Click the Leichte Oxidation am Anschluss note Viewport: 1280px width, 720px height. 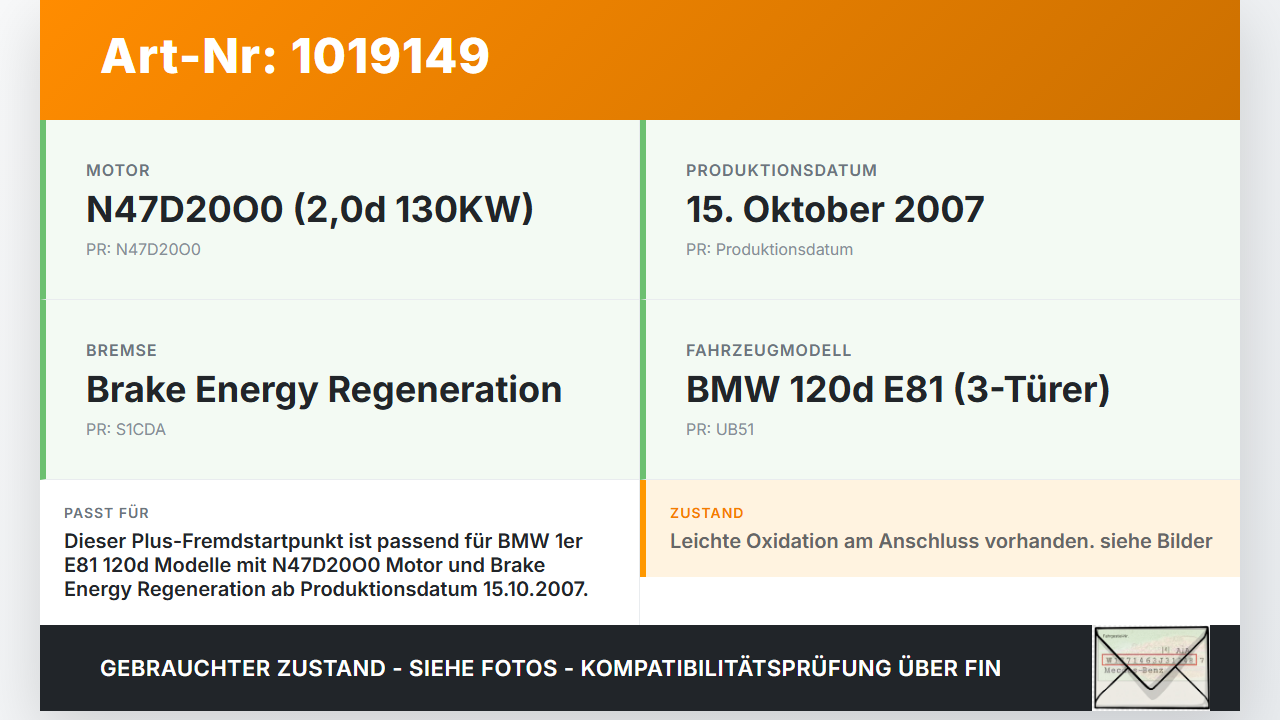pos(941,541)
